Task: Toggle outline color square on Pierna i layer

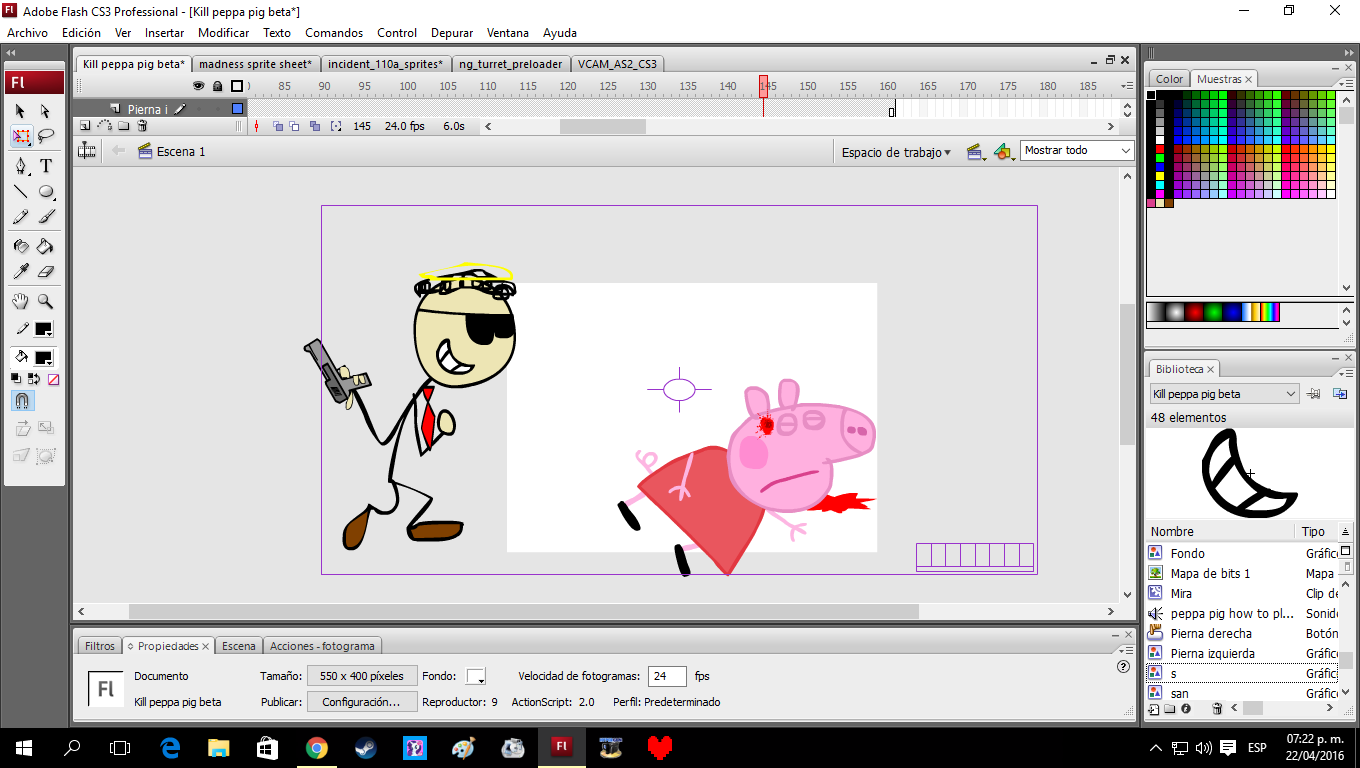Action: point(237,109)
